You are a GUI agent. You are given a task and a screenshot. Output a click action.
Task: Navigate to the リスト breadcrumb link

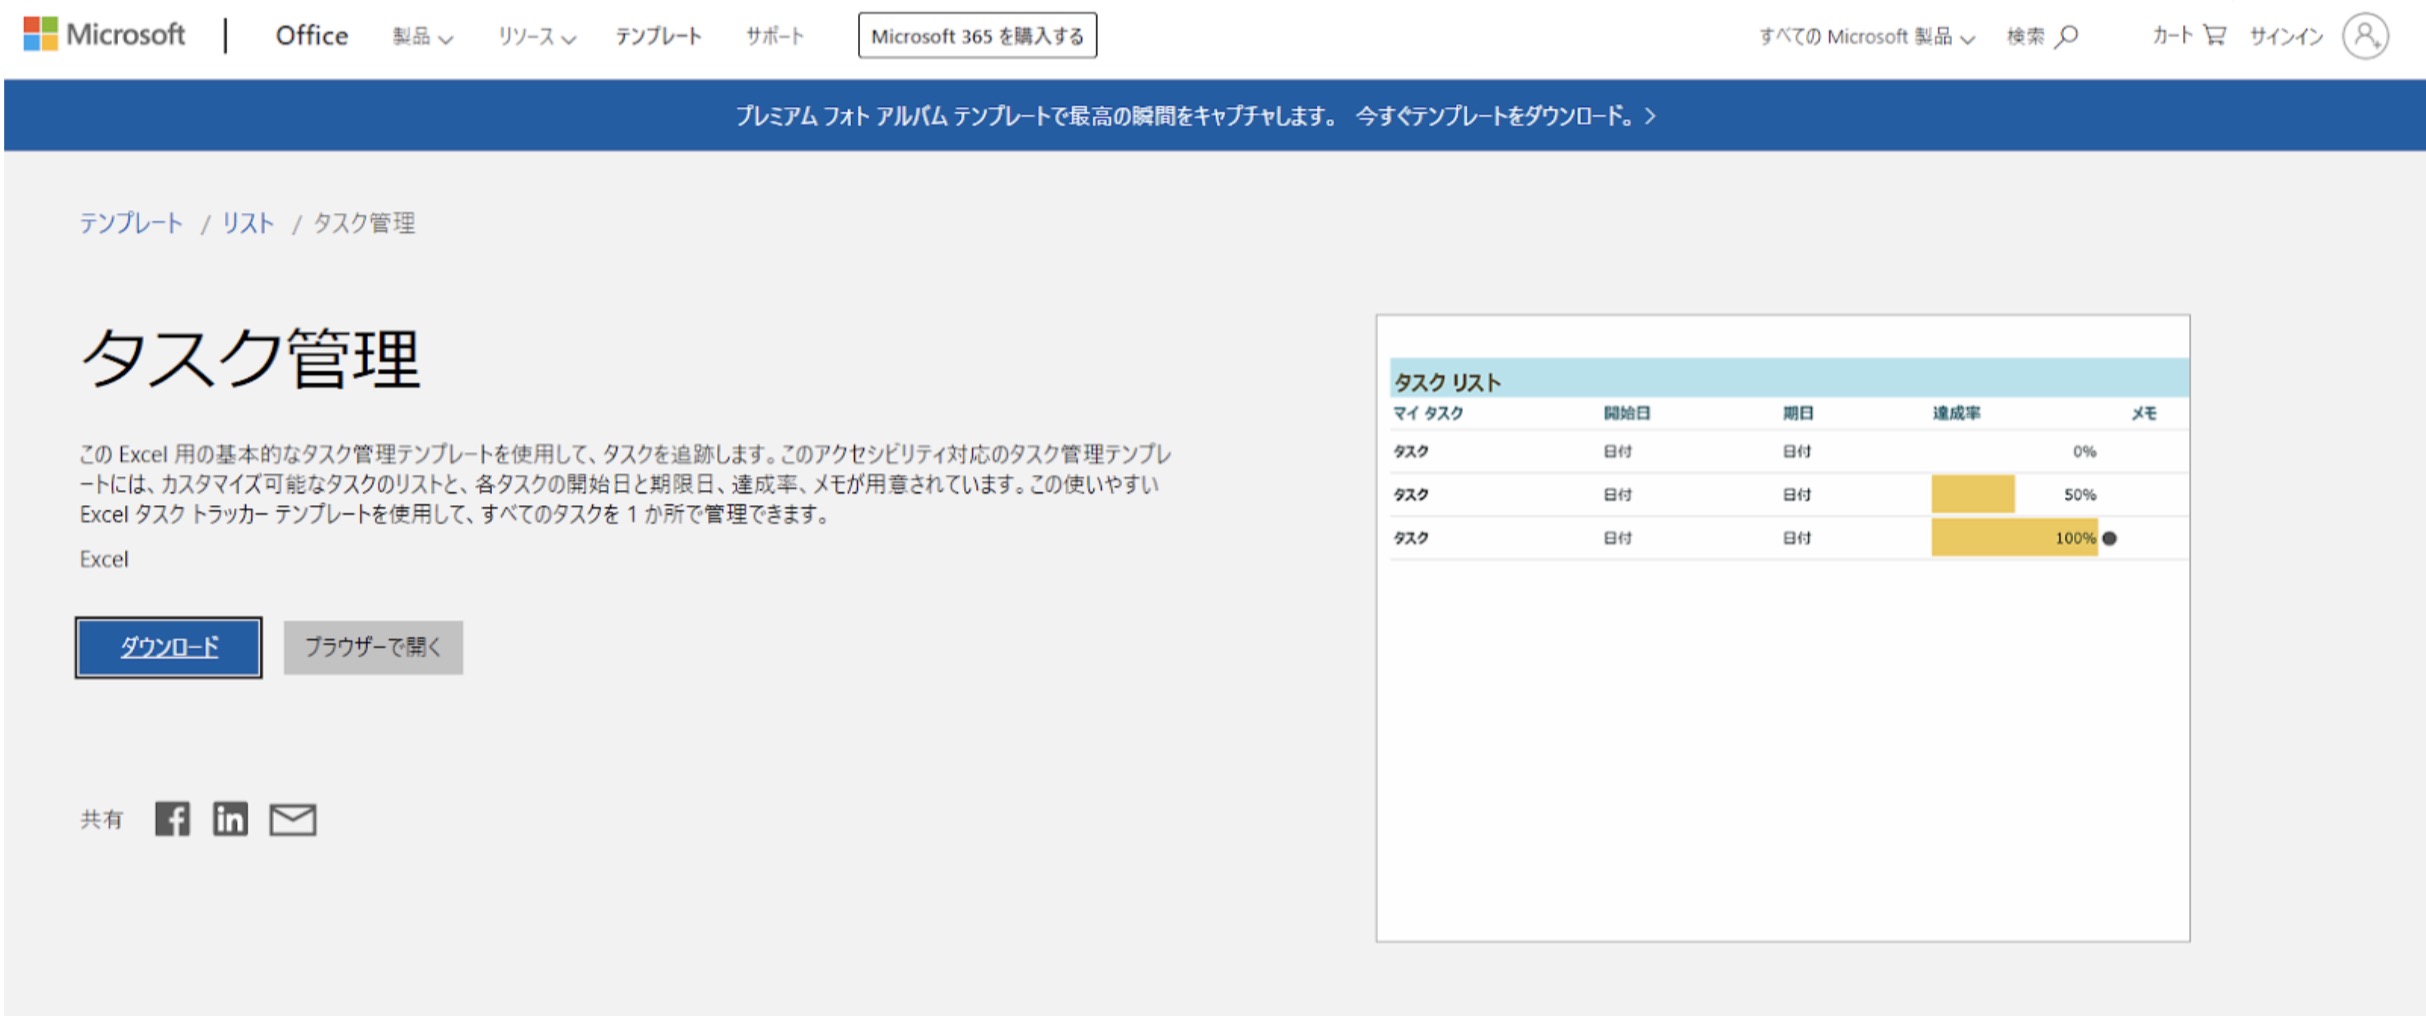(247, 223)
